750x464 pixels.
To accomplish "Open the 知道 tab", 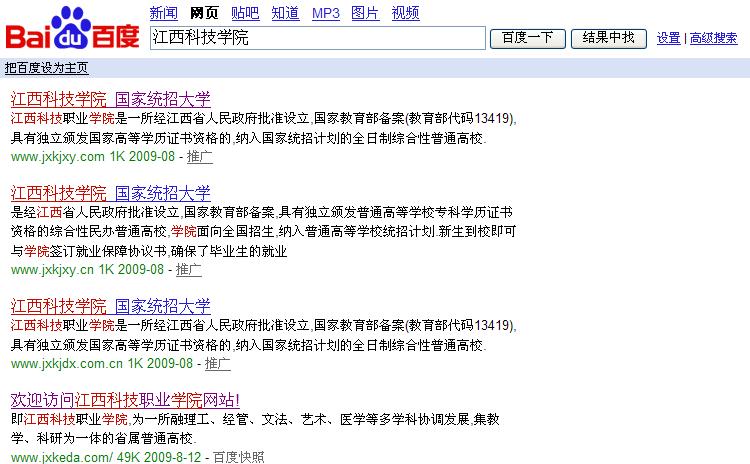I will point(285,13).
